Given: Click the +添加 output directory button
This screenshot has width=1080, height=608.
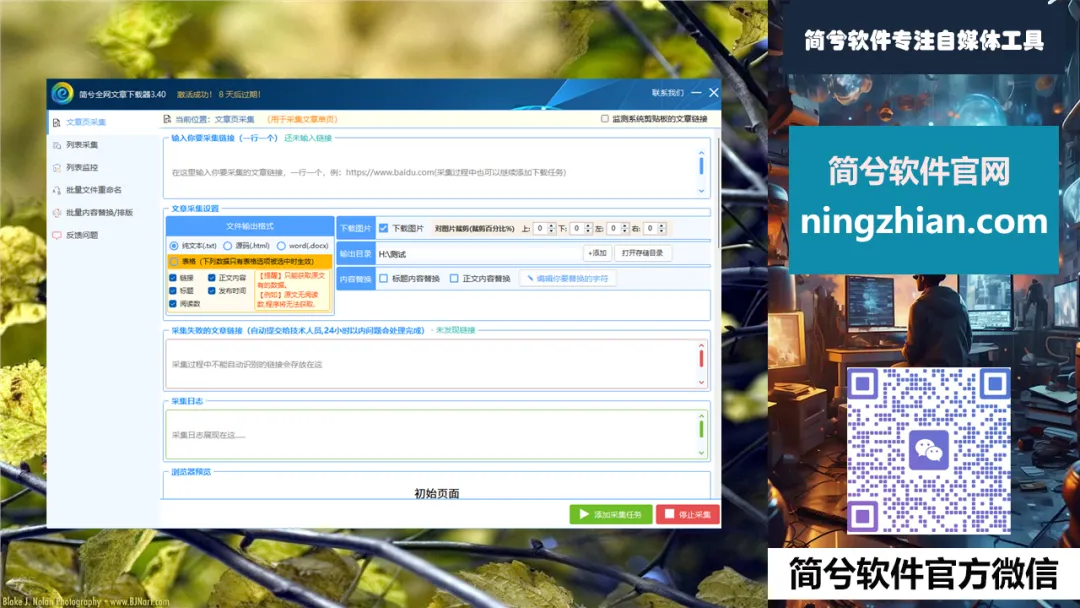Looking at the screenshot, I should (x=596, y=253).
